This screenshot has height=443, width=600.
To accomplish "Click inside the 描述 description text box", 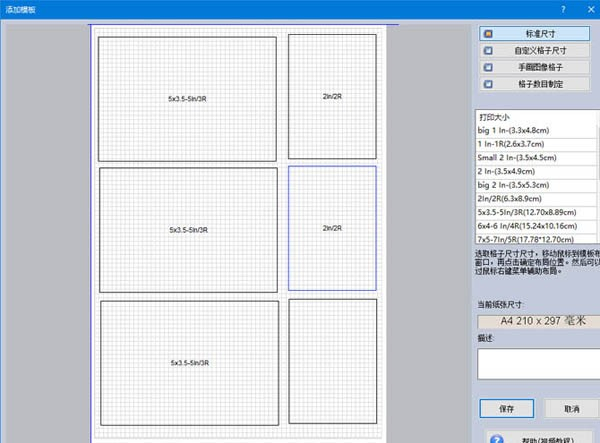I will (x=538, y=363).
